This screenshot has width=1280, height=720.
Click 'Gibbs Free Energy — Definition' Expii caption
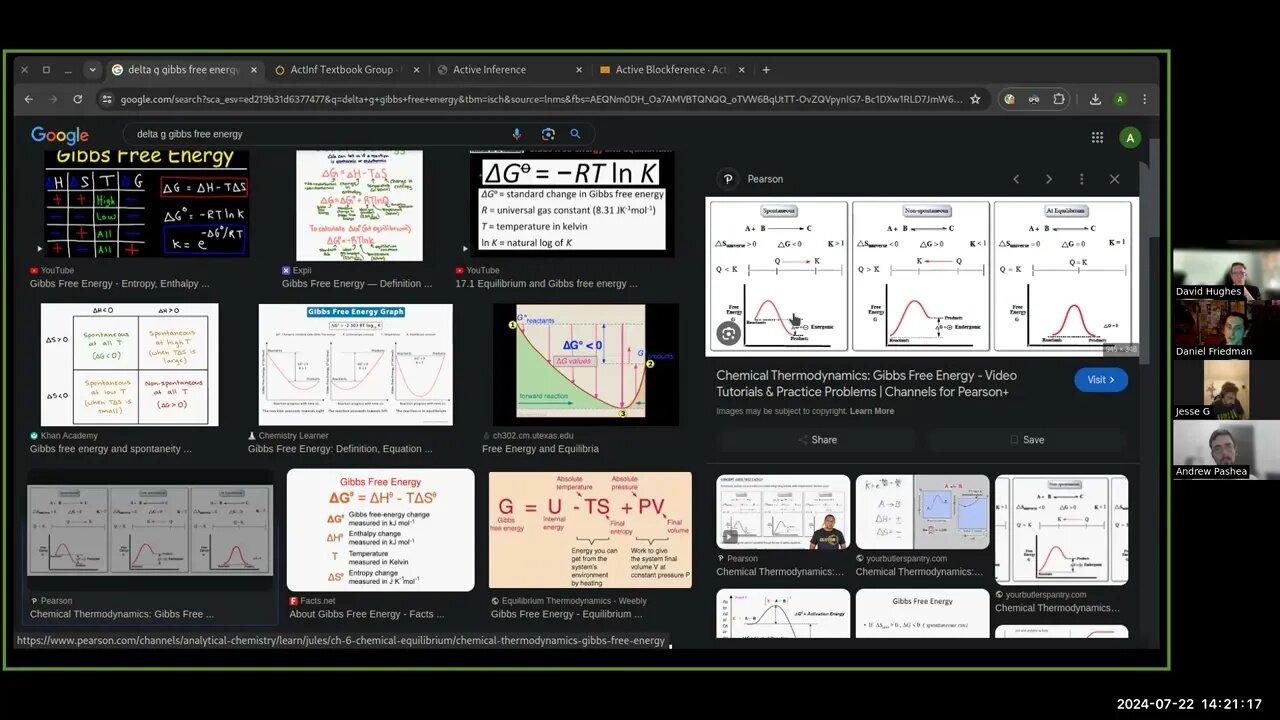pos(357,284)
